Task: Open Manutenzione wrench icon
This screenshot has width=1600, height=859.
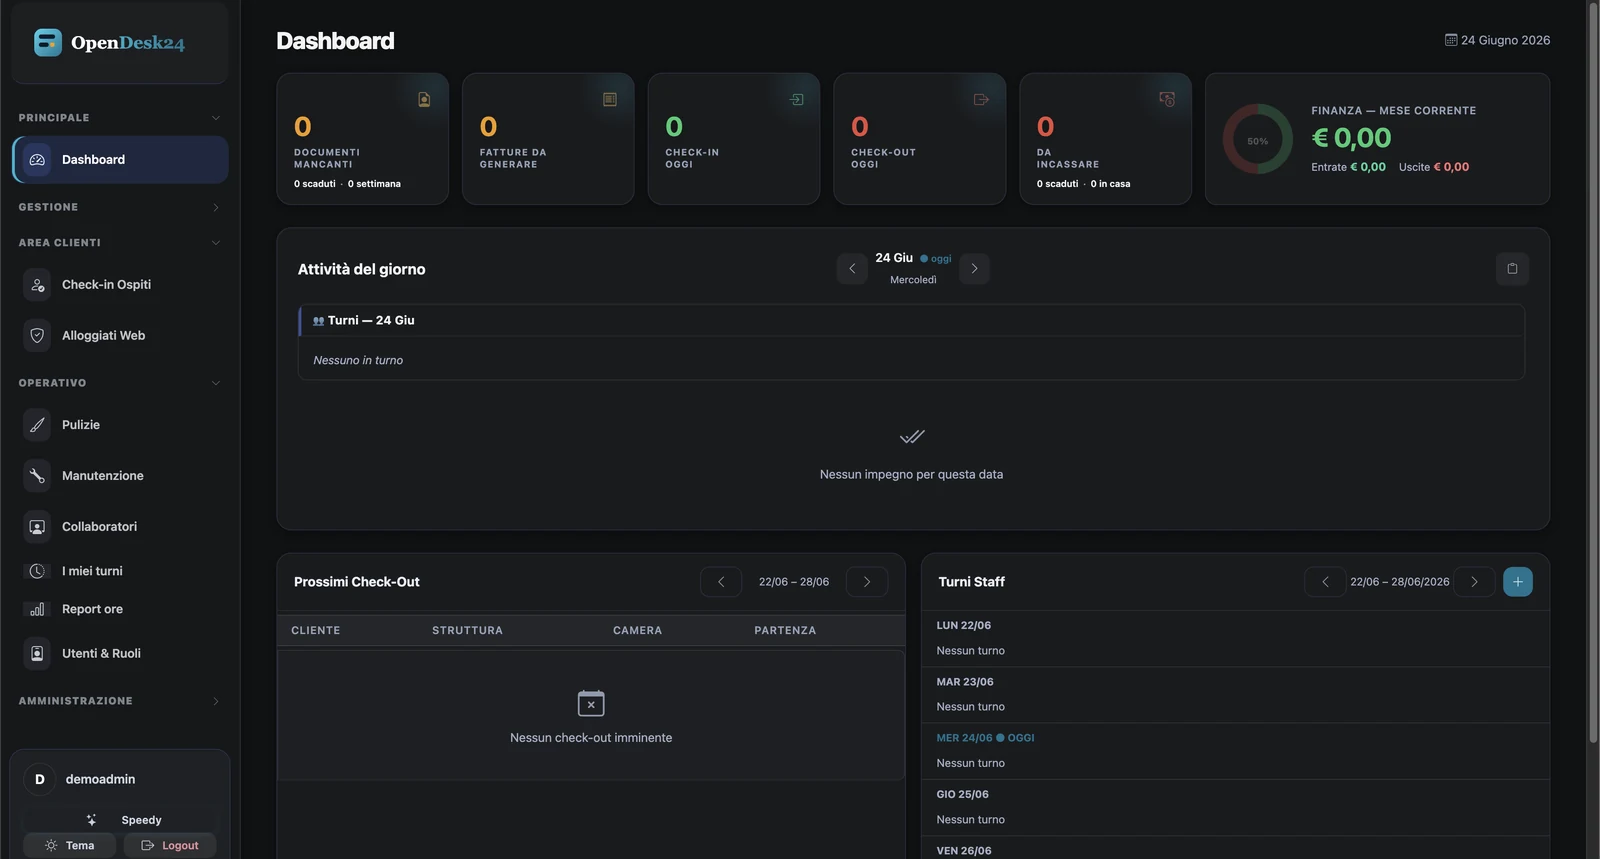Action: (37, 476)
